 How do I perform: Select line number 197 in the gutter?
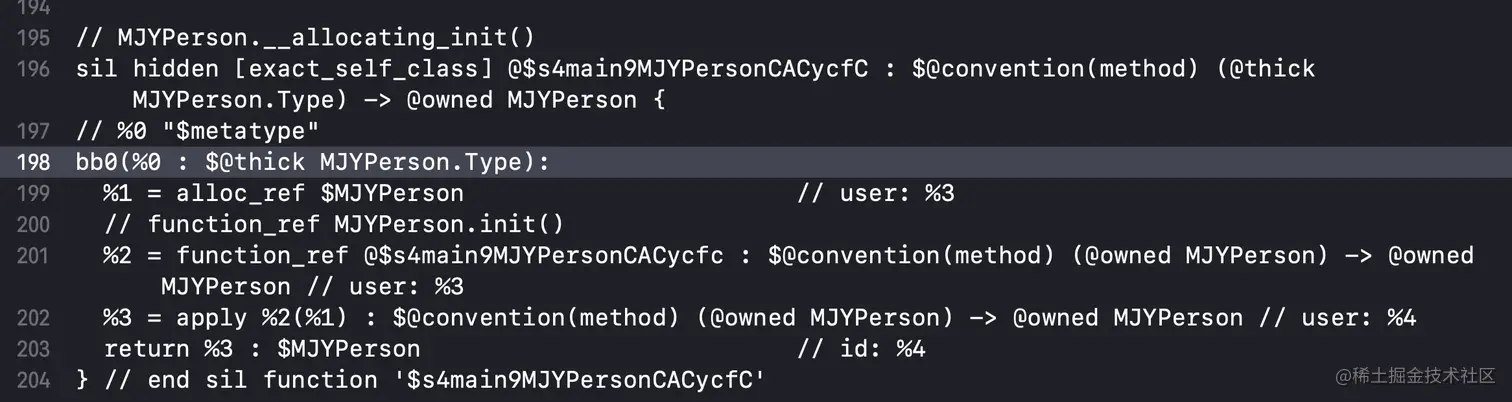33,131
